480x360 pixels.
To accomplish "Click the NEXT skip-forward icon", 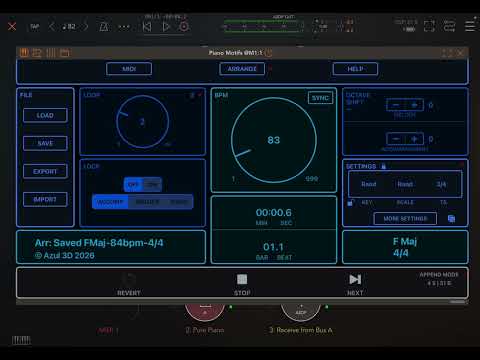I will click(x=355, y=279).
